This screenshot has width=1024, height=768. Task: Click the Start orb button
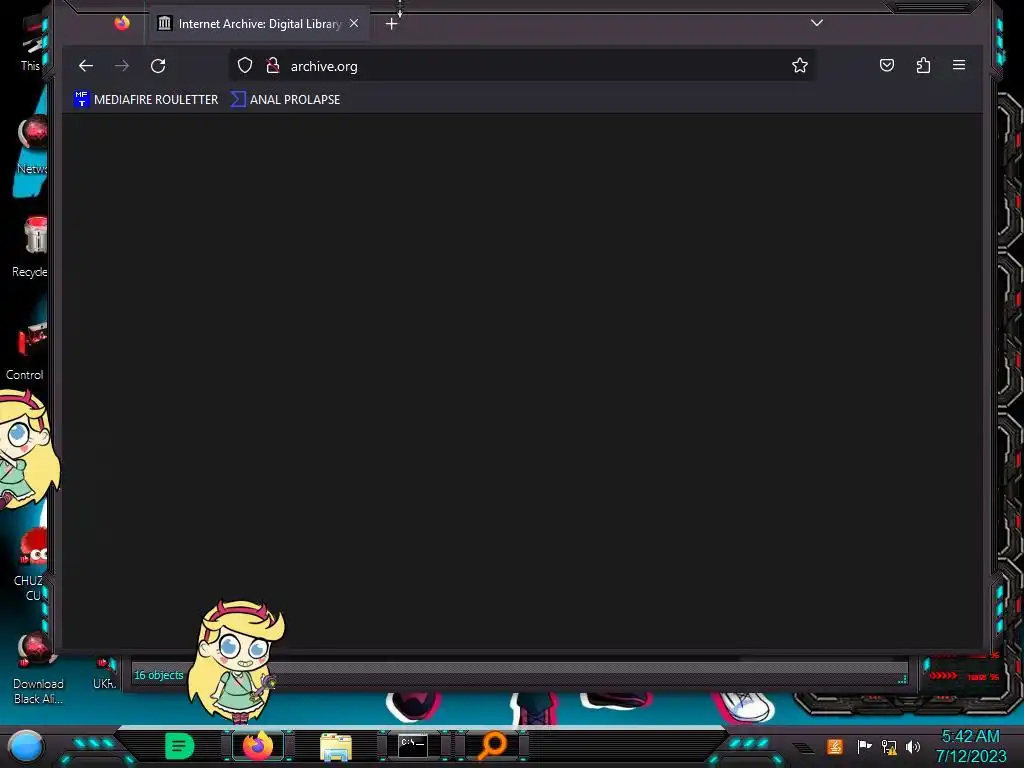pos(26,746)
